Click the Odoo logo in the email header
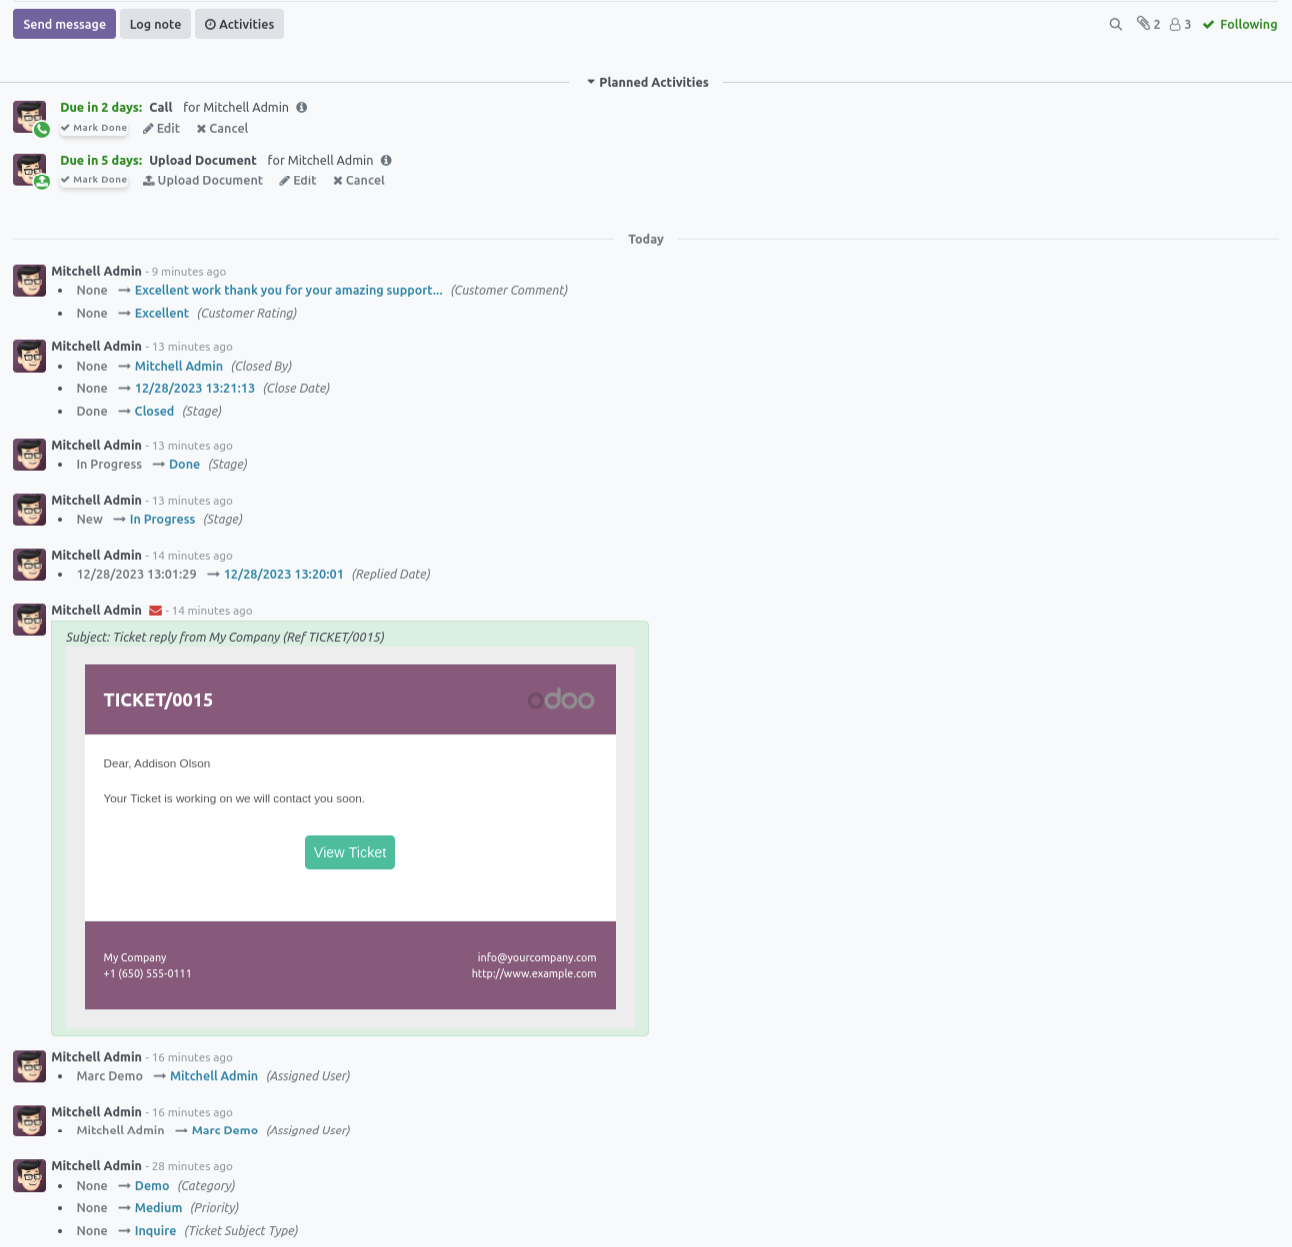Screen dimensions: 1292x1247 pyautogui.click(x=561, y=700)
